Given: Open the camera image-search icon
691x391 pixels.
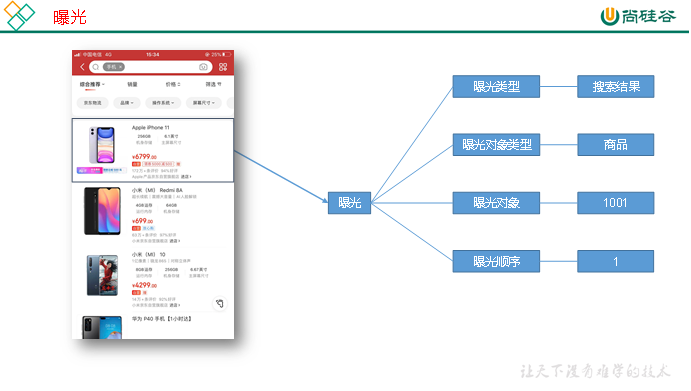Looking at the screenshot, I should (203, 67).
